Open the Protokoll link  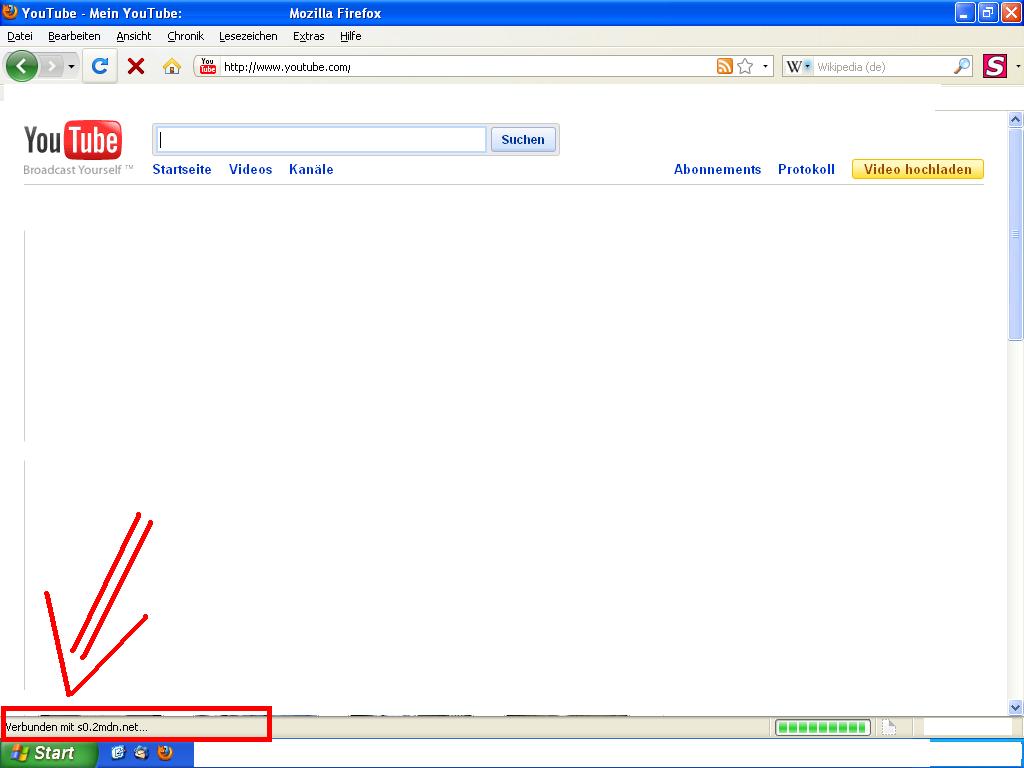(x=807, y=170)
